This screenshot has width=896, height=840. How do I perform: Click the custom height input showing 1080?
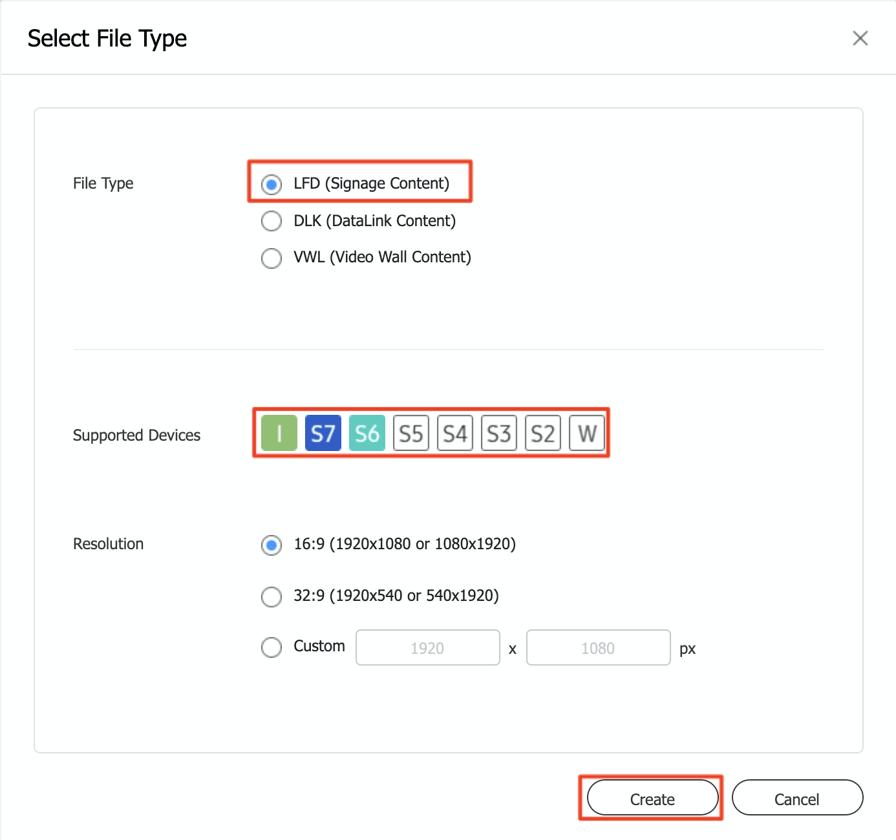click(598, 647)
